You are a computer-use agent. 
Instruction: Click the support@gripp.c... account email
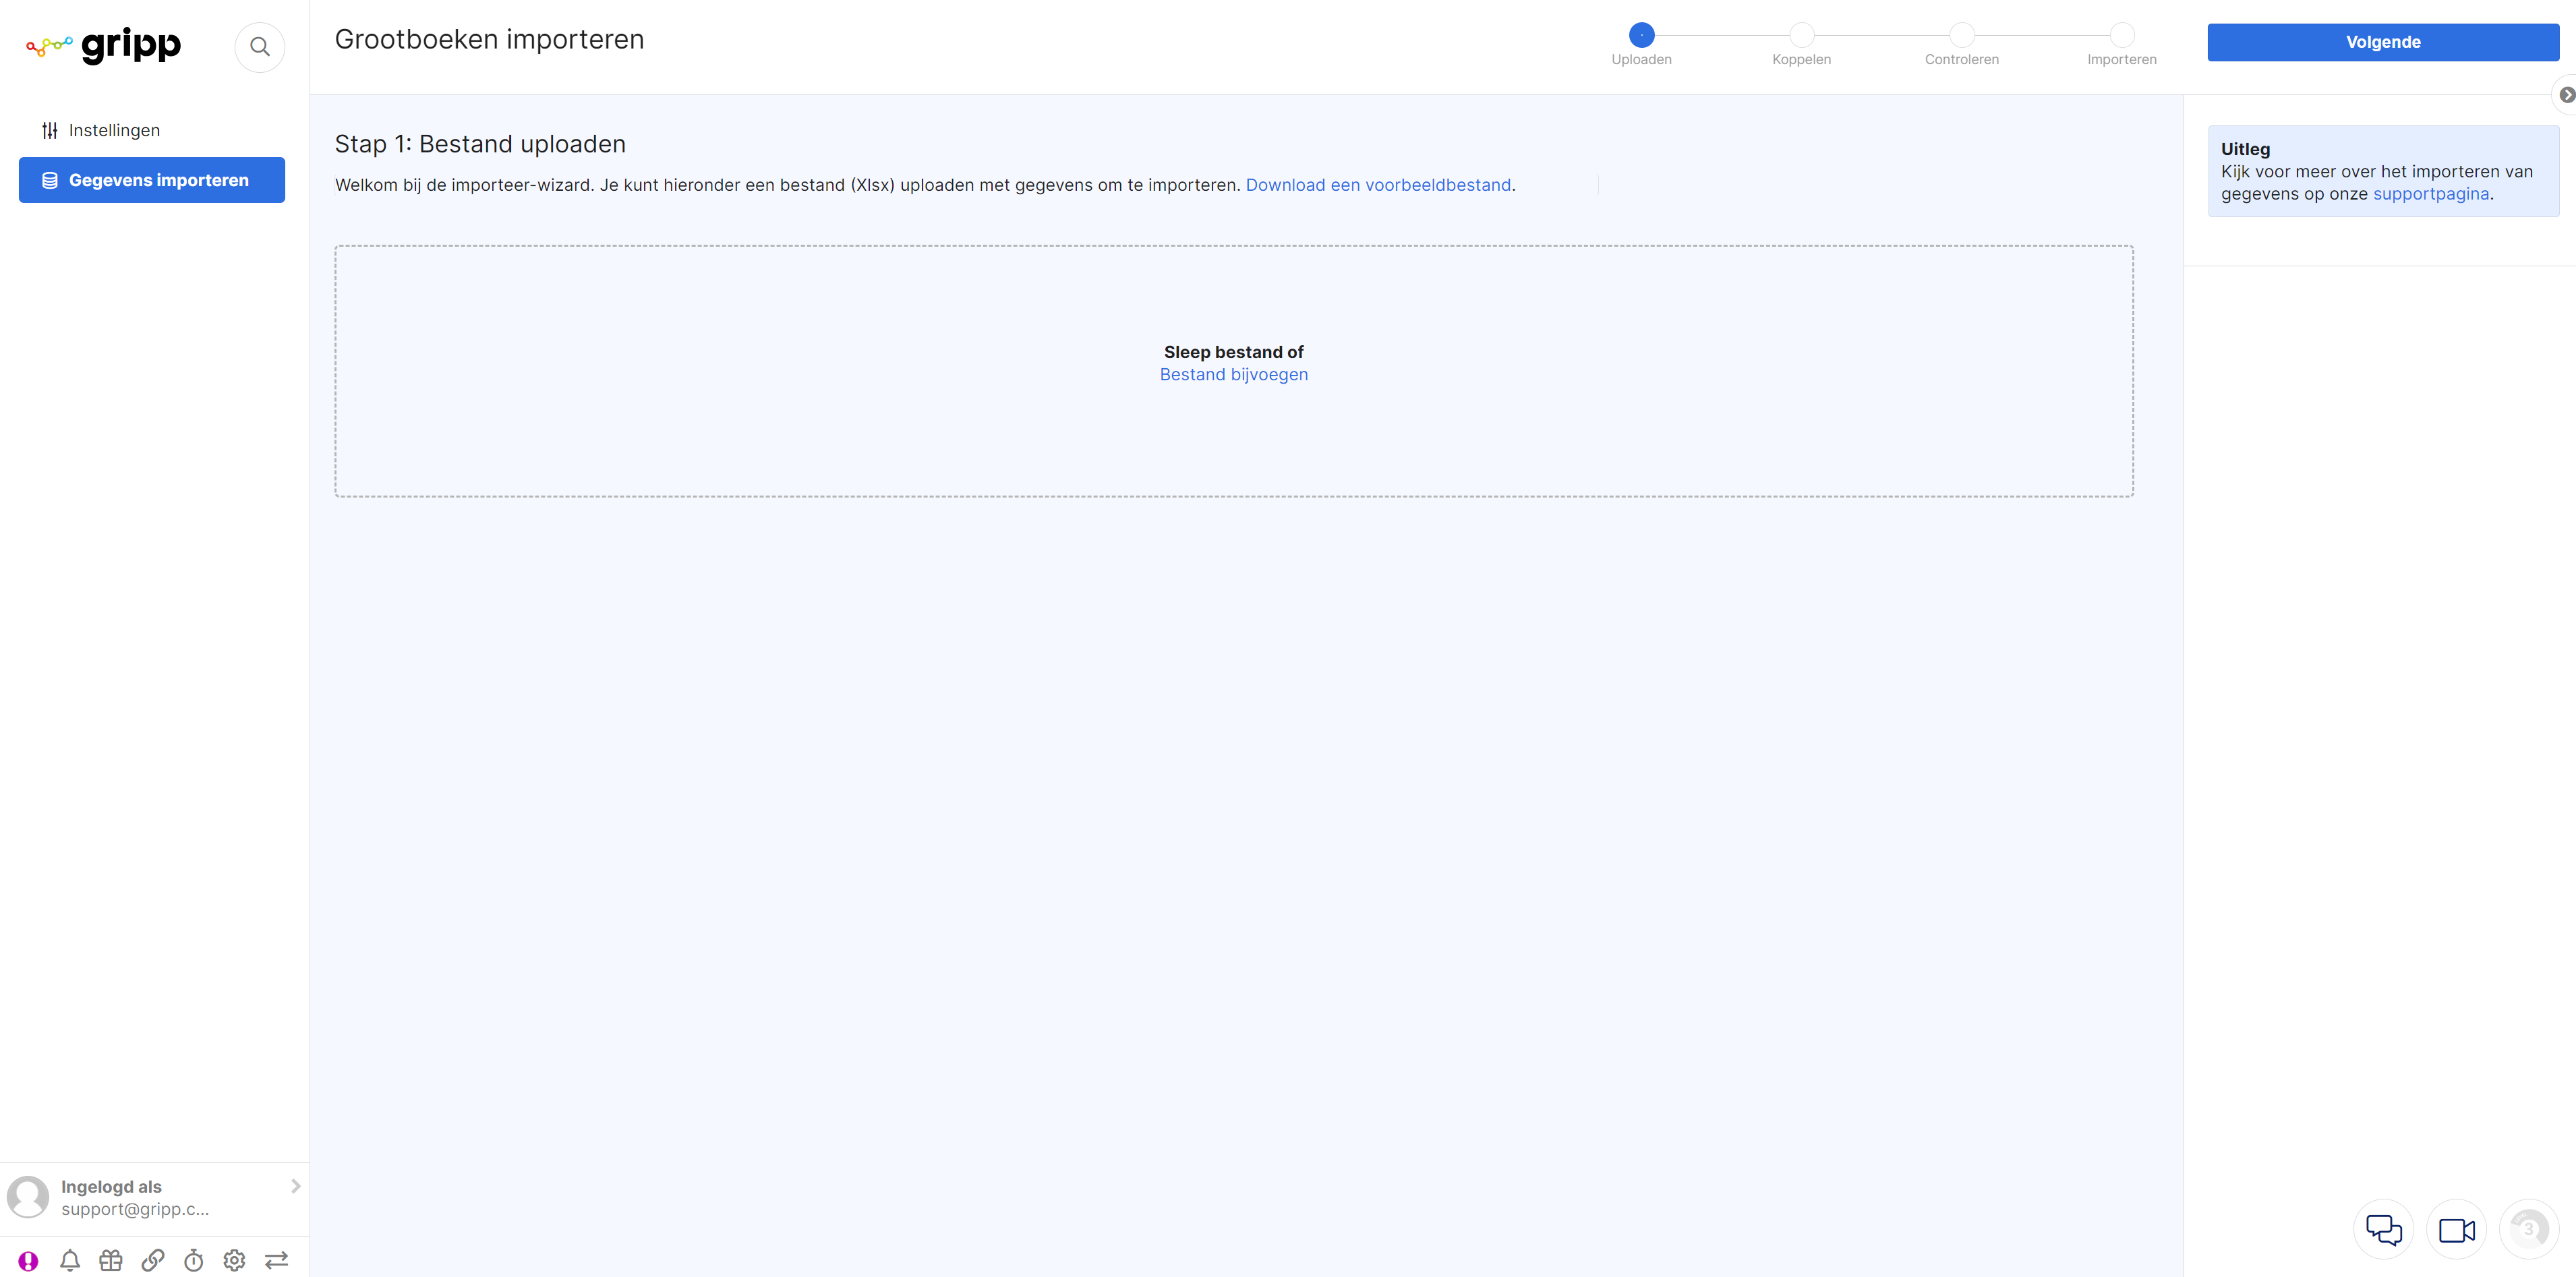coord(135,1209)
